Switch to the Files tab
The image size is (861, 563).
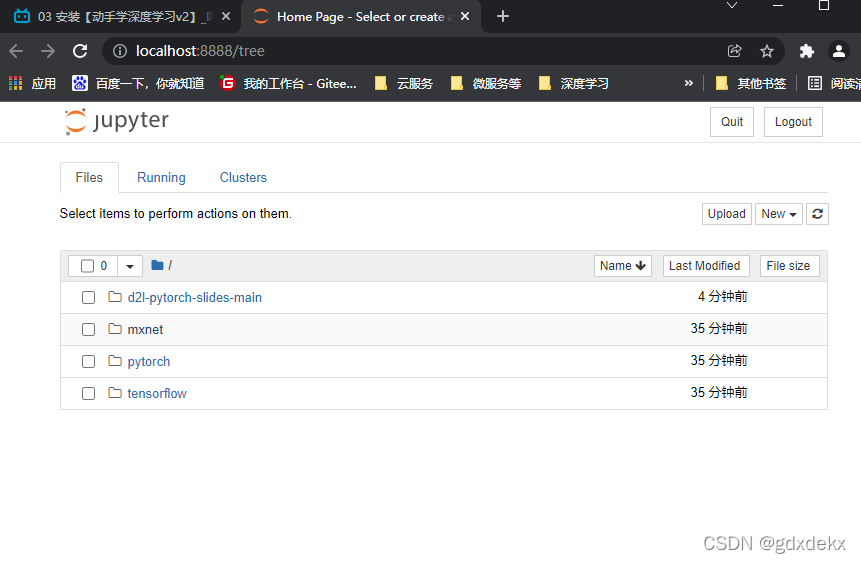pyautogui.click(x=89, y=177)
